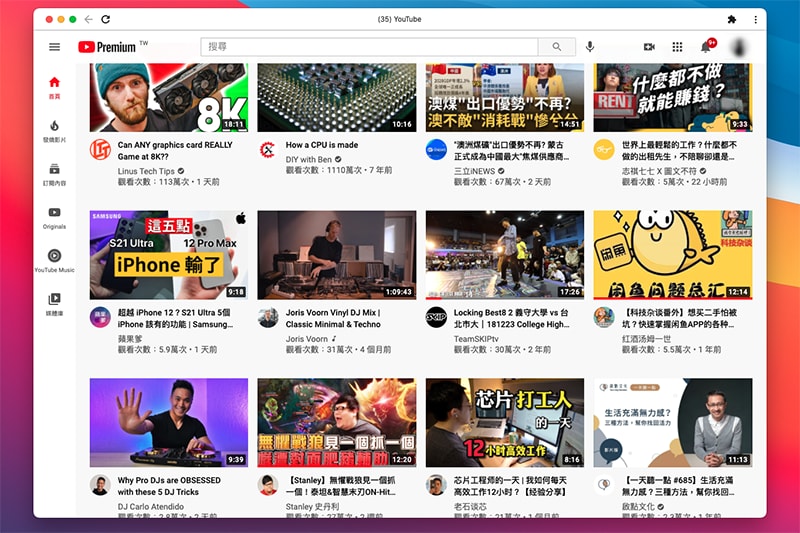
Task: Open the "How a CPU is made" title
Action: 322,145
